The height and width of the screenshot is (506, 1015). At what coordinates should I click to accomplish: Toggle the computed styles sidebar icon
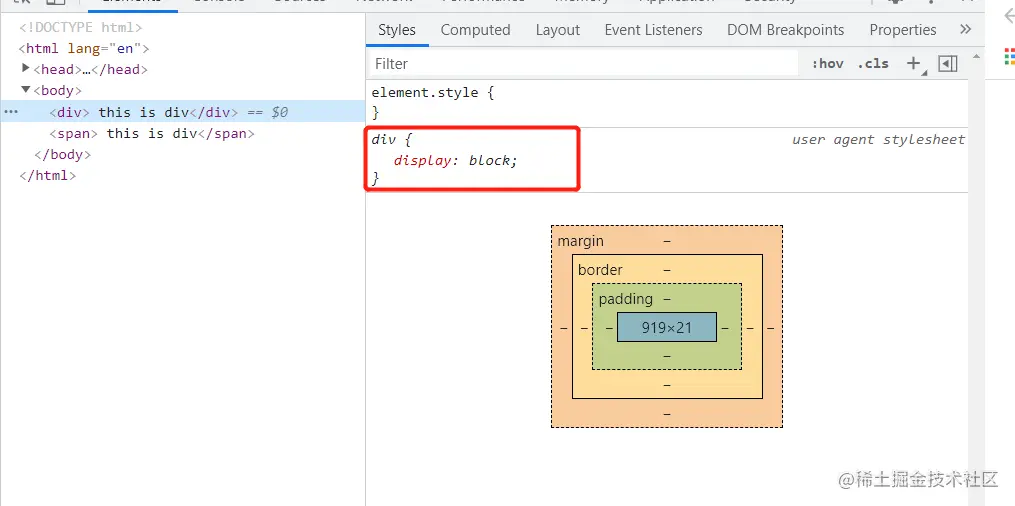tap(948, 63)
